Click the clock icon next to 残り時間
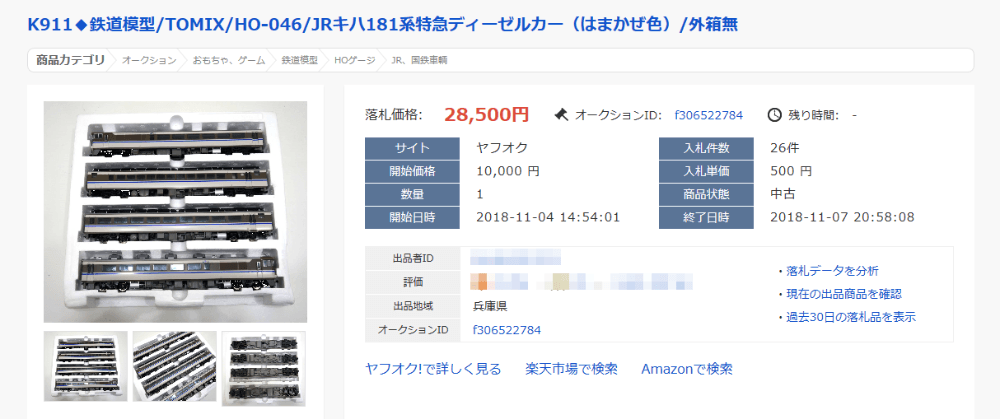The width and height of the screenshot is (1000, 419). 774,114
